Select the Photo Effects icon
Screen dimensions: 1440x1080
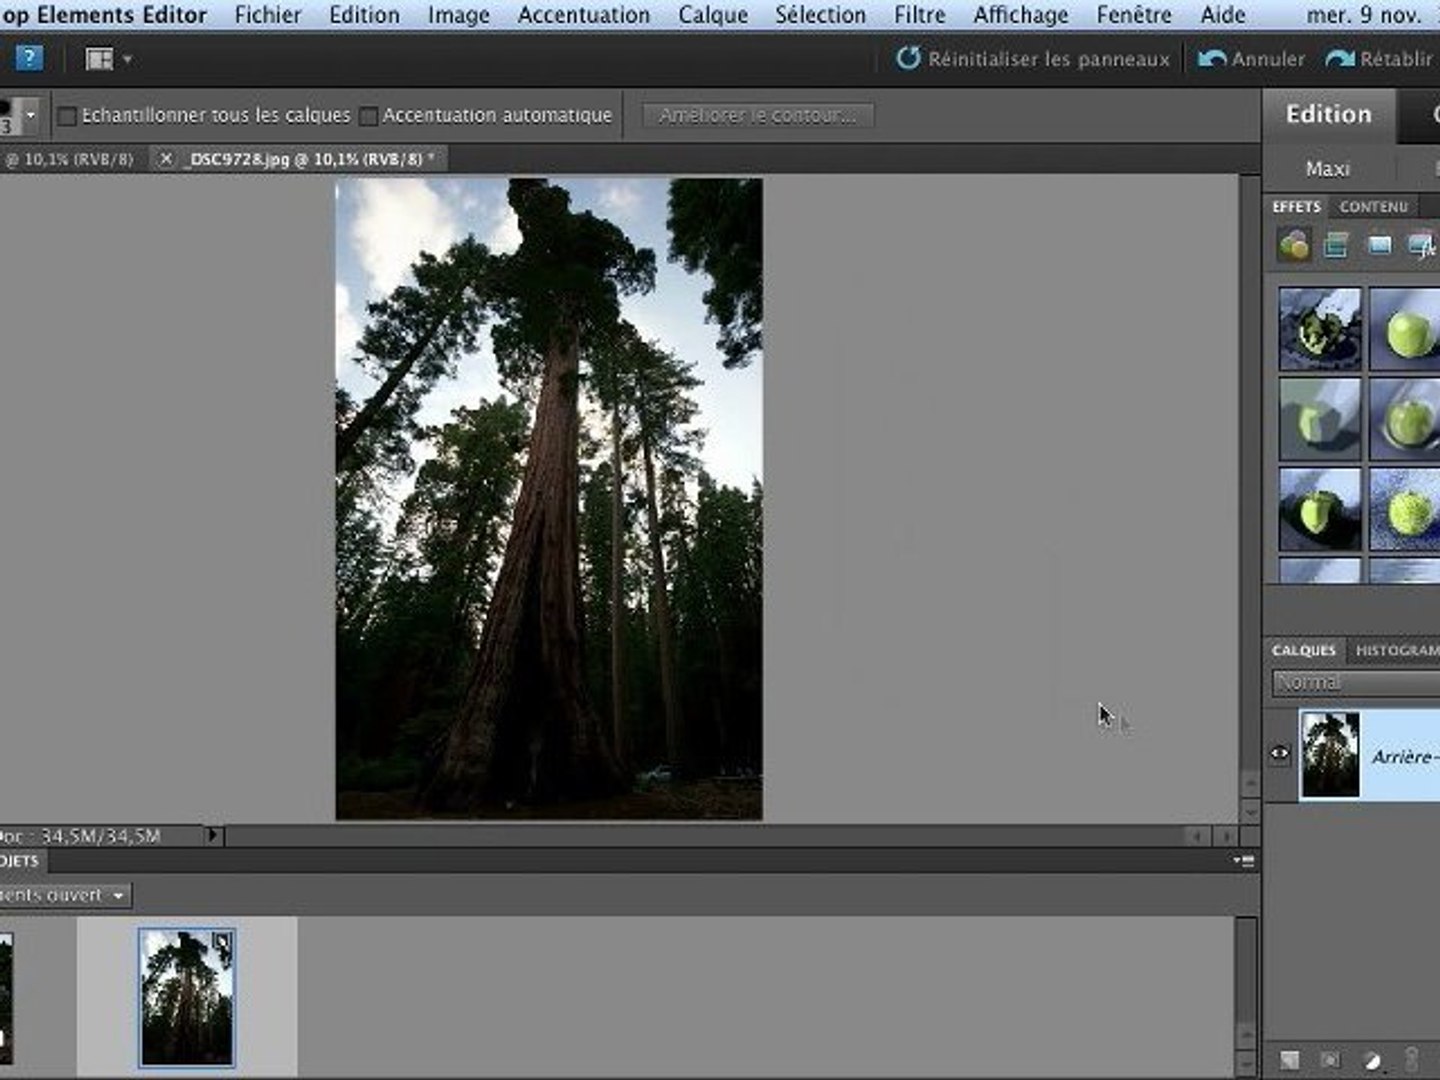1379,245
